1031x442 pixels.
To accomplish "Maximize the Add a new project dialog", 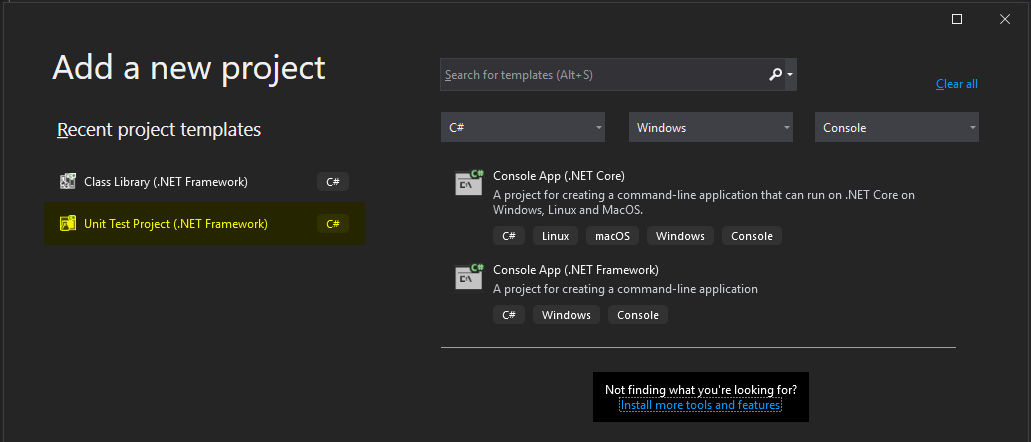I will tap(957, 19).
